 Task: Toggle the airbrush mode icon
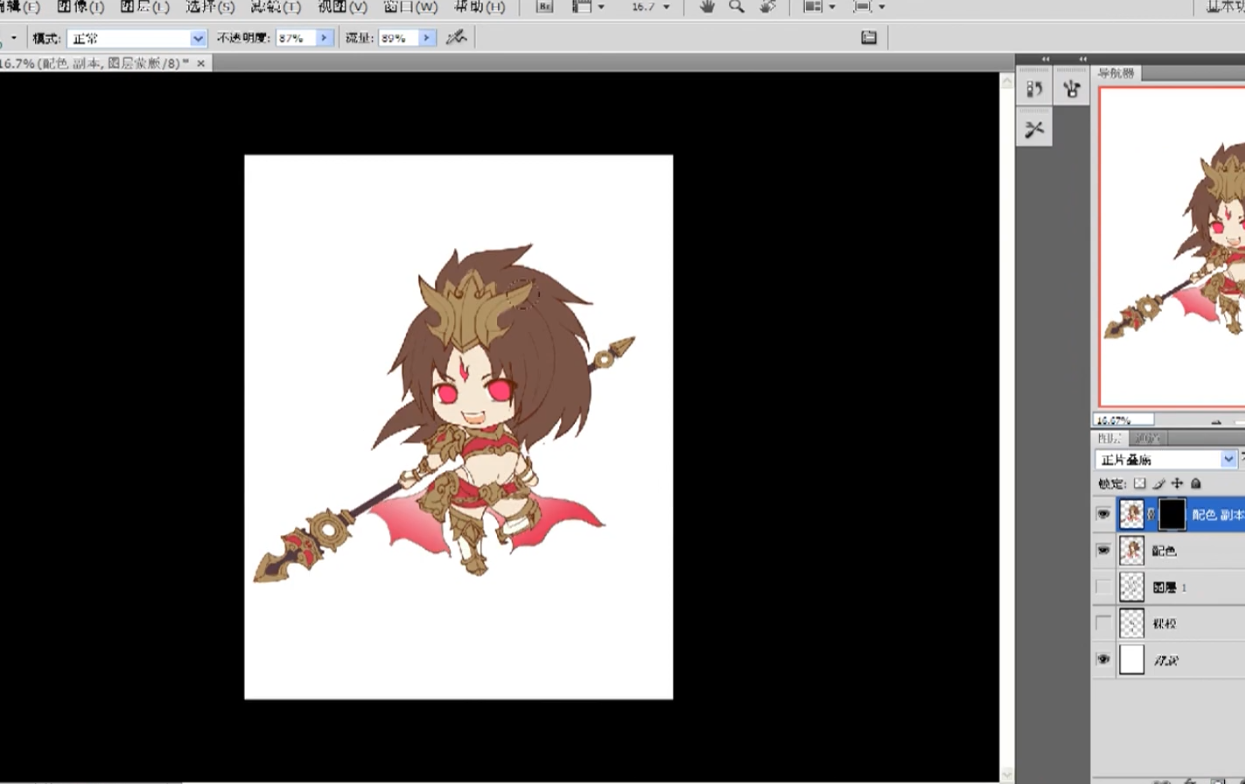456,38
